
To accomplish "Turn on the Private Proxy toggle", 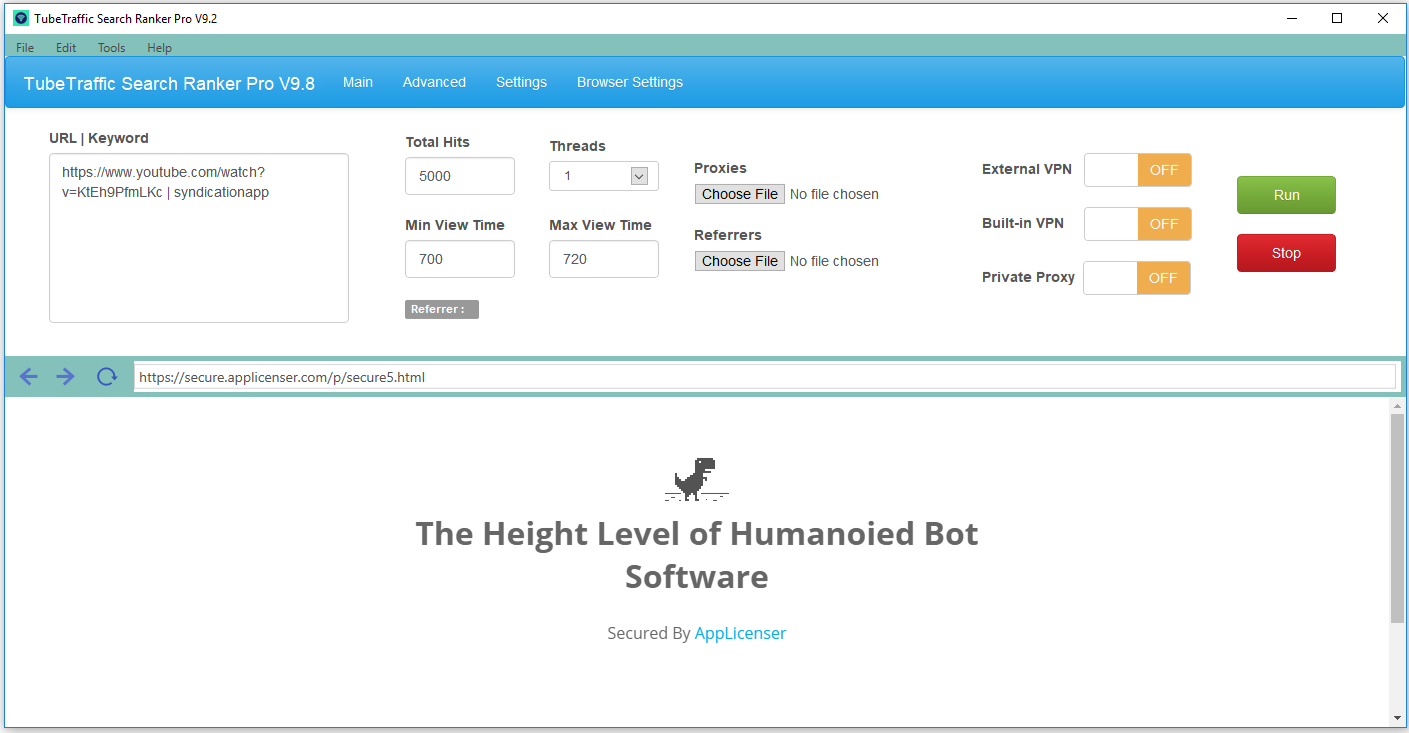I will (1136, 278).
